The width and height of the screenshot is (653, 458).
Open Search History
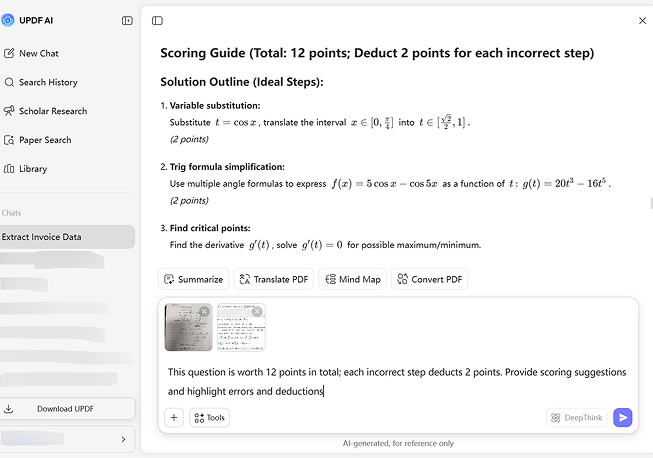[47, 82]
